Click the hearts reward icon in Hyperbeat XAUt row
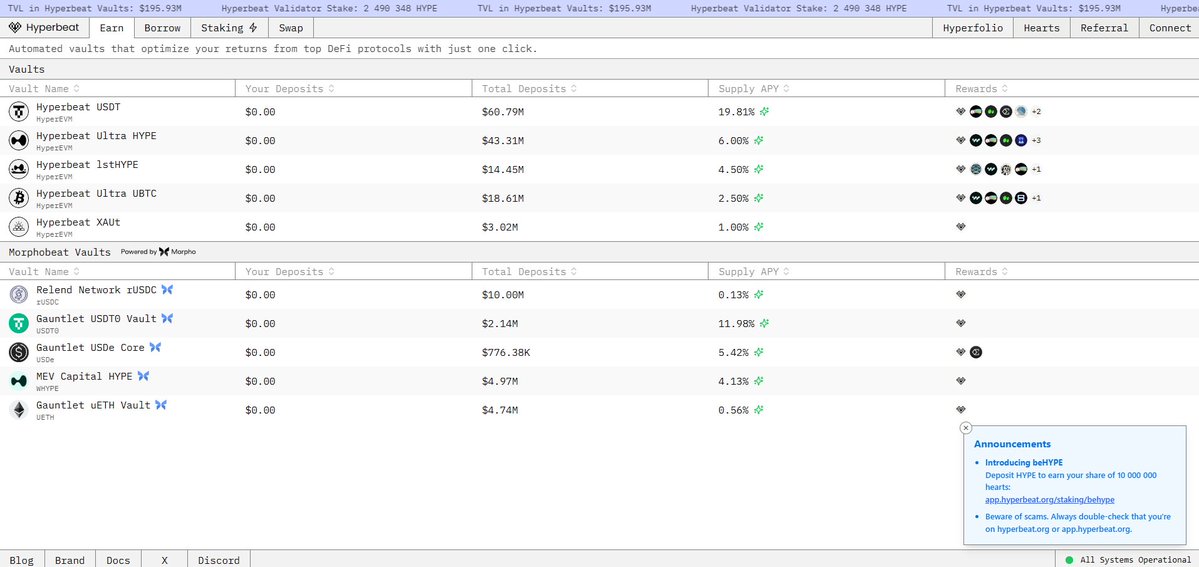The image size is (1199, 567). point(961,226)
